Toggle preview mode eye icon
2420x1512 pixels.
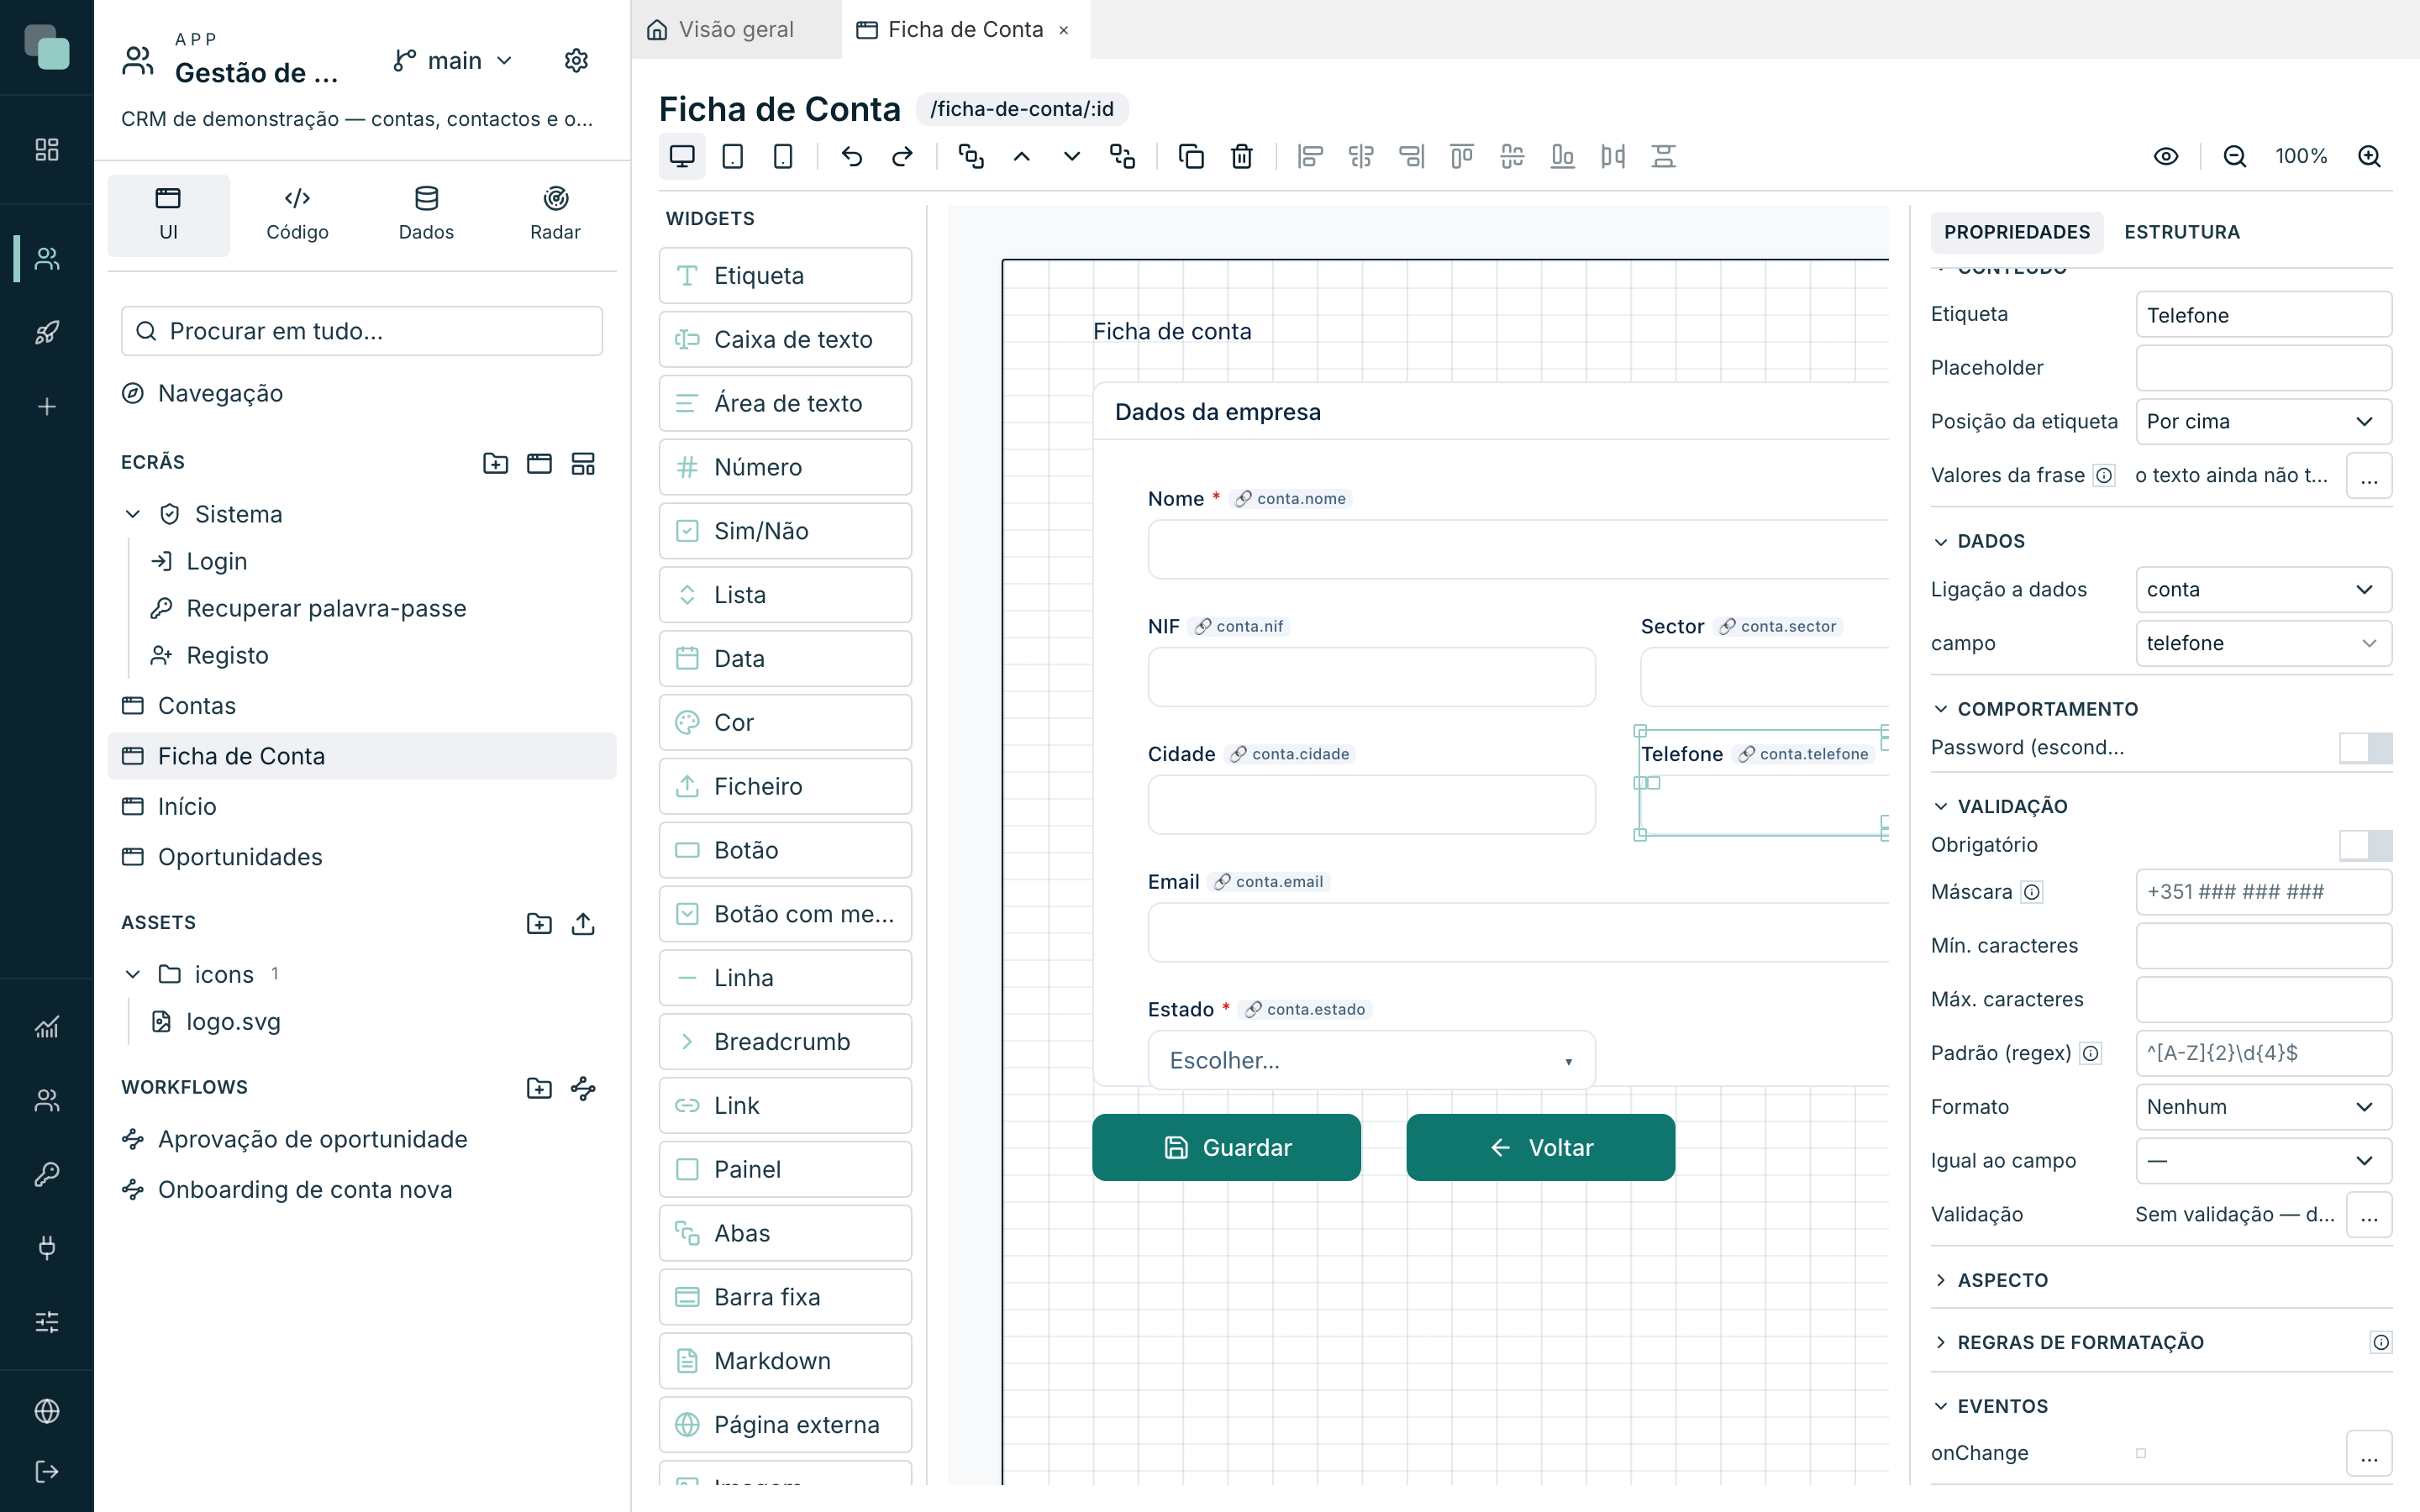tap(2166, 156)
